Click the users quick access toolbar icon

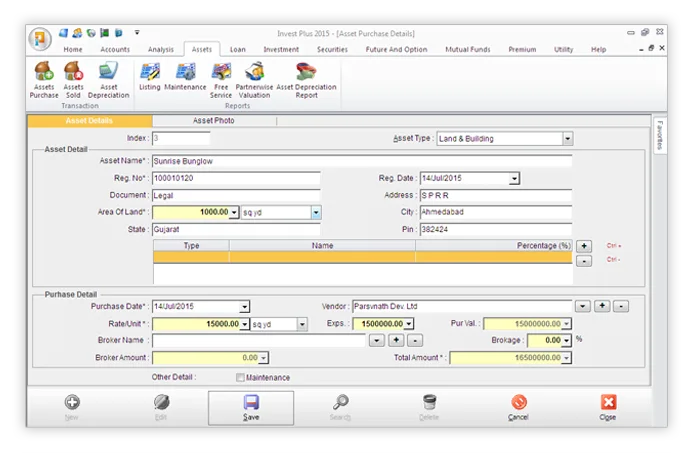77,33
